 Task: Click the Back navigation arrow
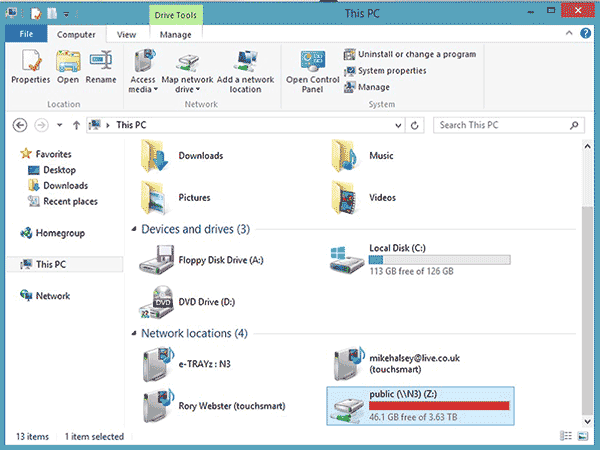(x=21, y=125)
